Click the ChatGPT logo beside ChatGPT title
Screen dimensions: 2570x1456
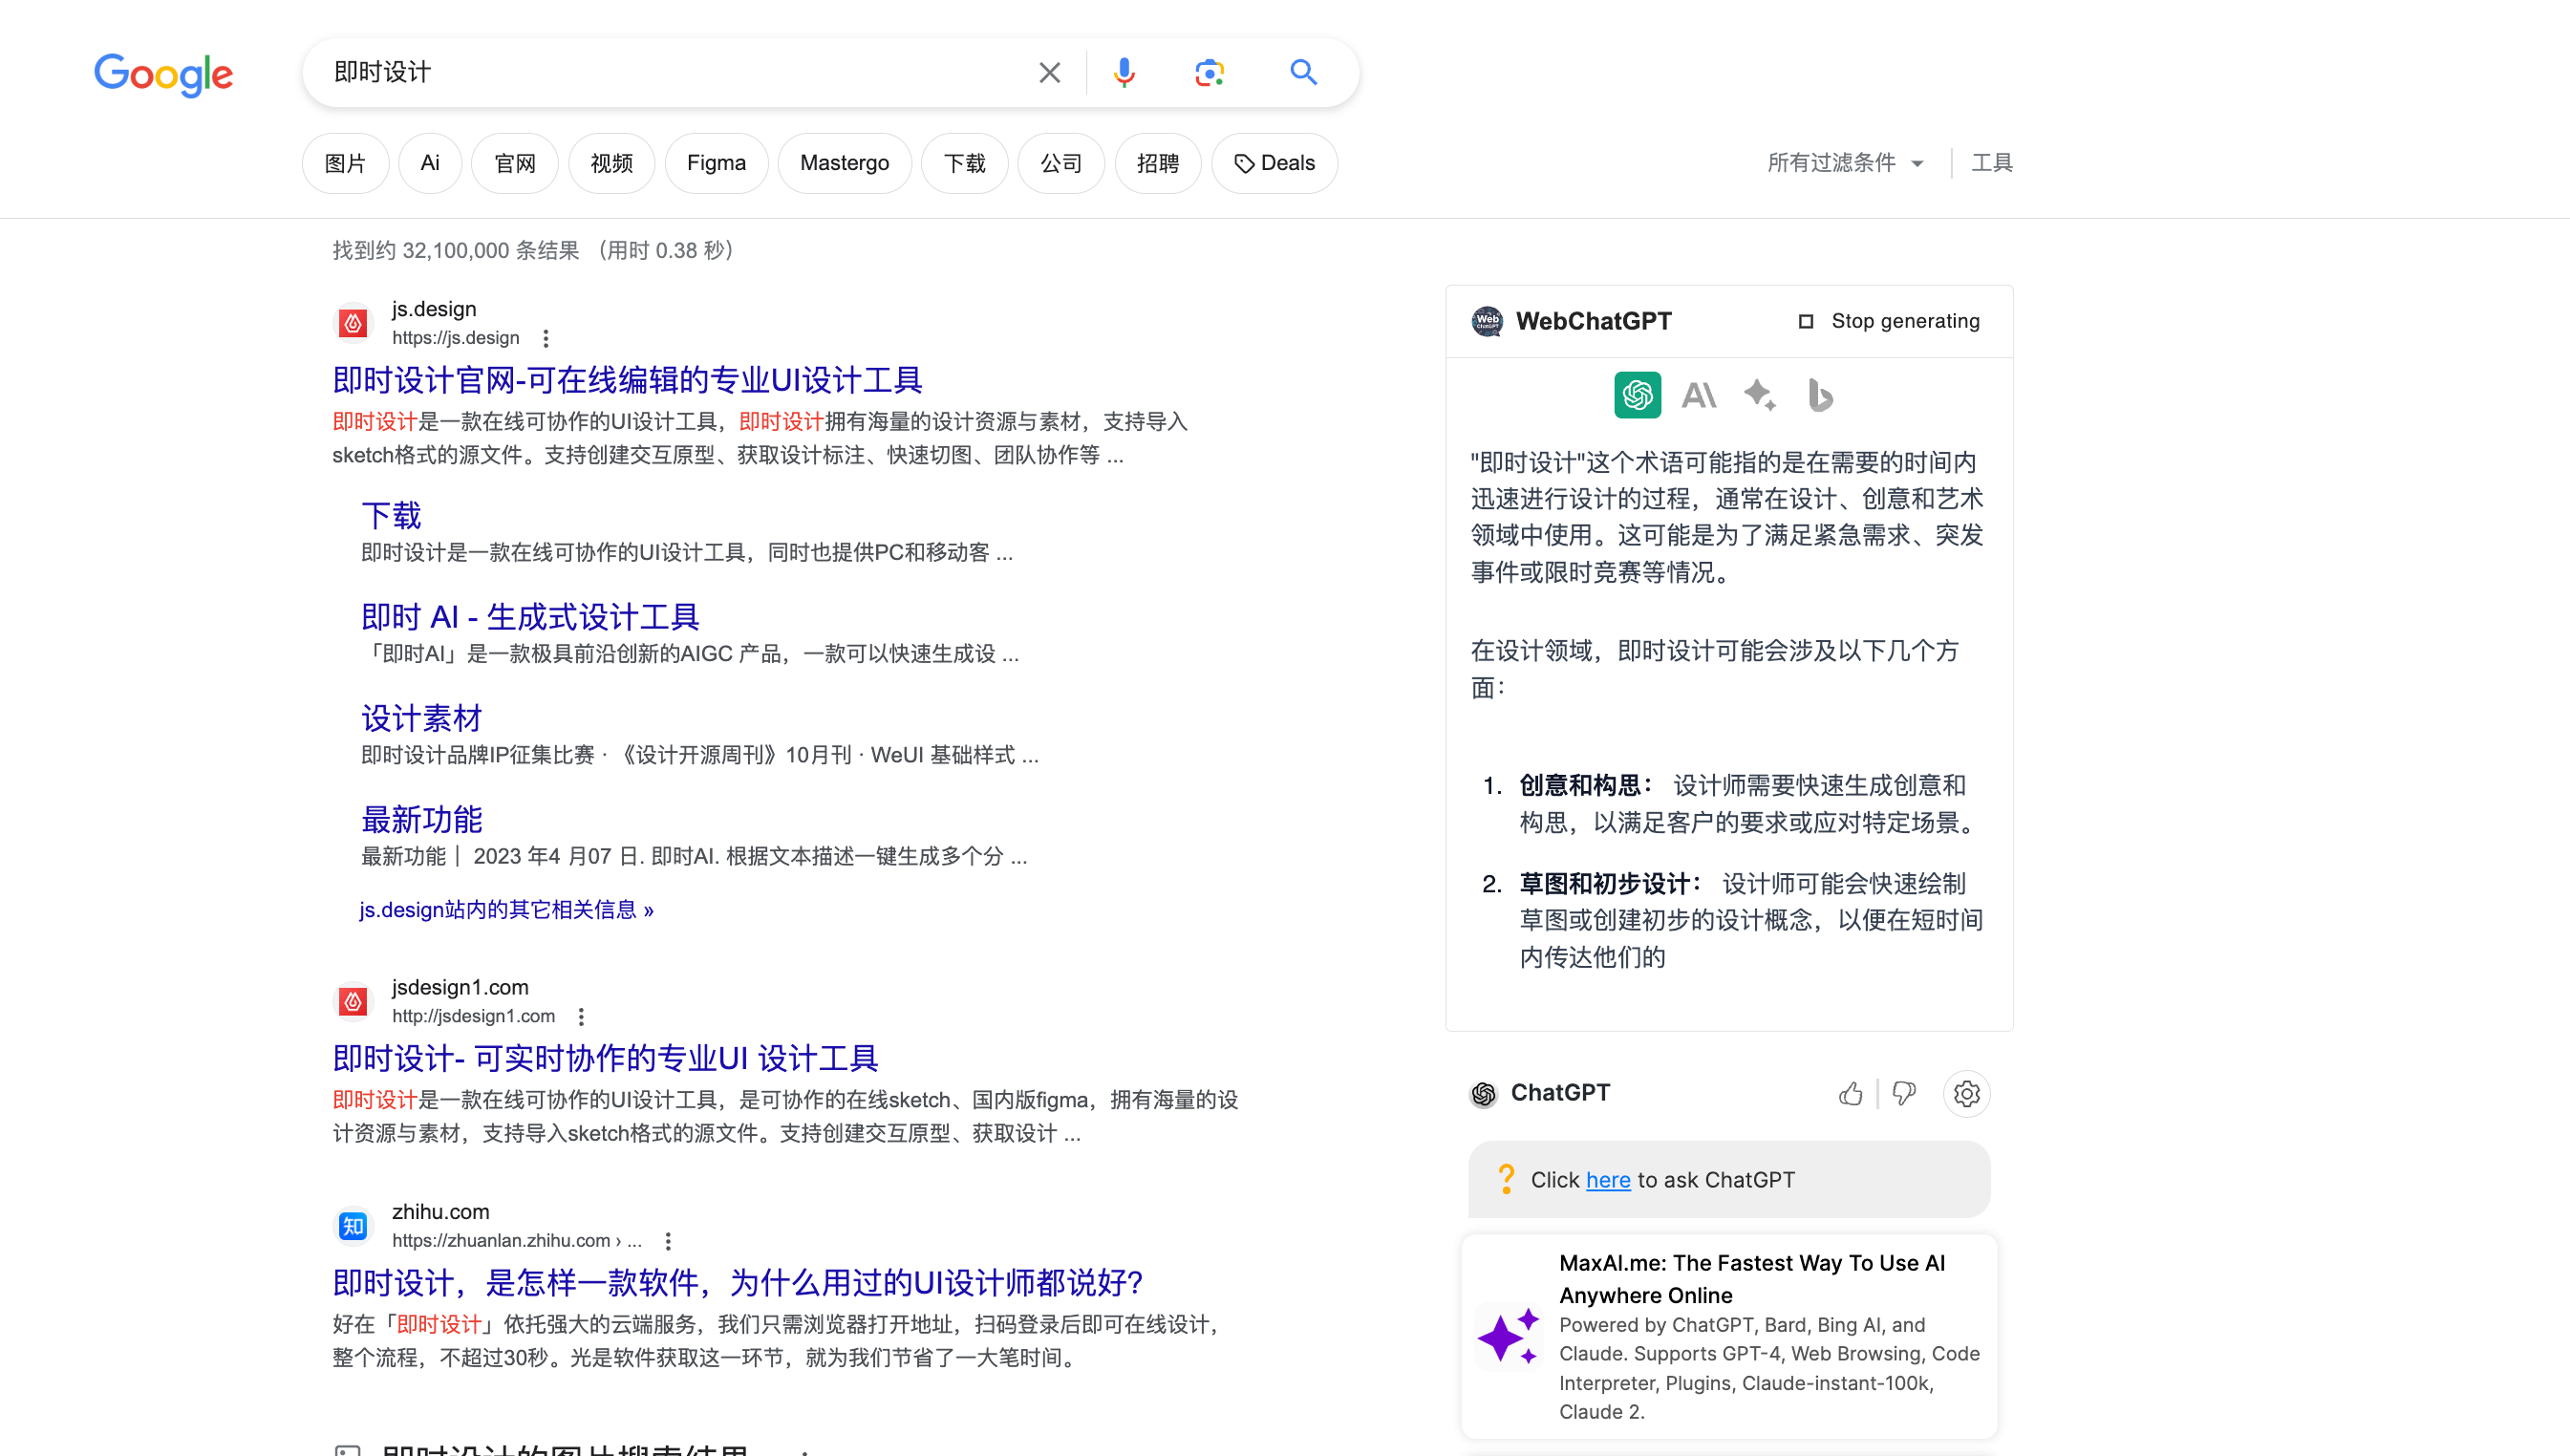1484,1094
